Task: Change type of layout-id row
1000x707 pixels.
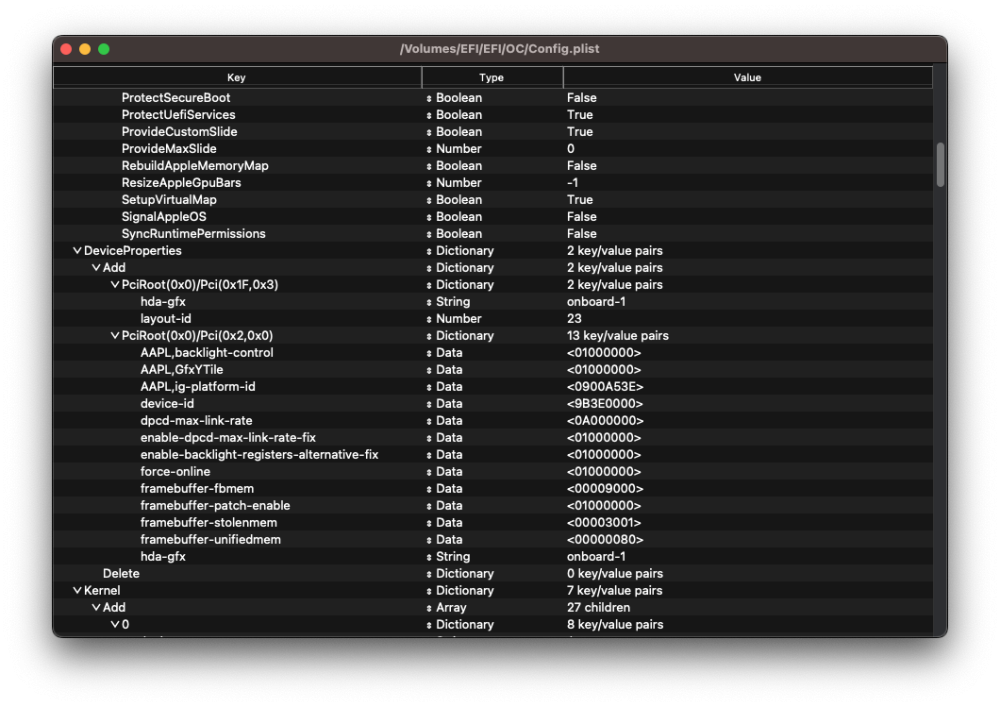Action: [x=429, y=319]
